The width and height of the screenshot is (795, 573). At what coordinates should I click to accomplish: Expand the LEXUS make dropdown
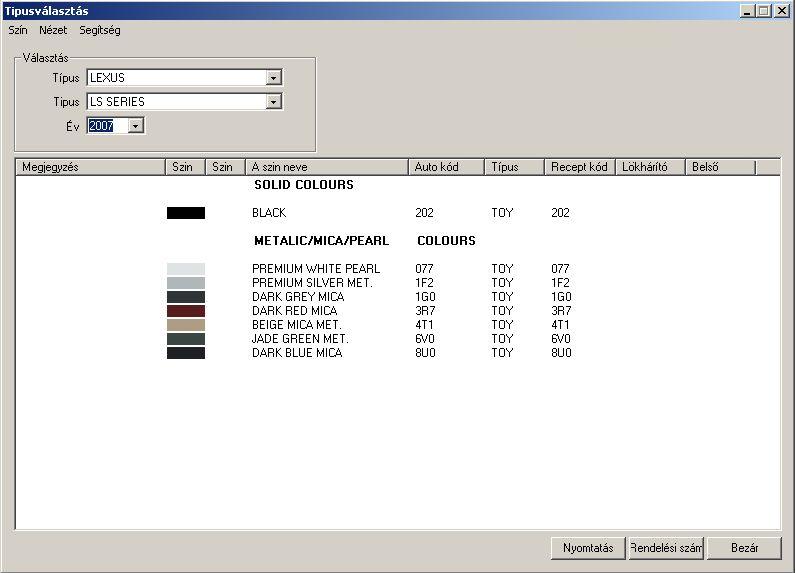point(274,78)
